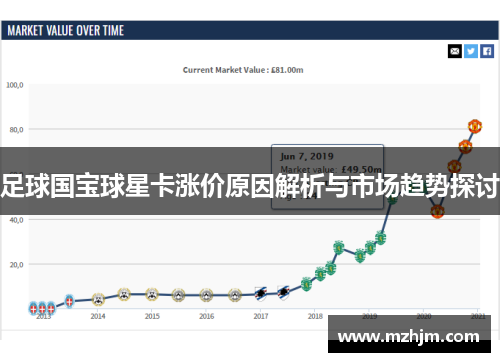Screen dimensions: 500x362
Task: Click the Chinese headline banner text
Action: point(250,185)
